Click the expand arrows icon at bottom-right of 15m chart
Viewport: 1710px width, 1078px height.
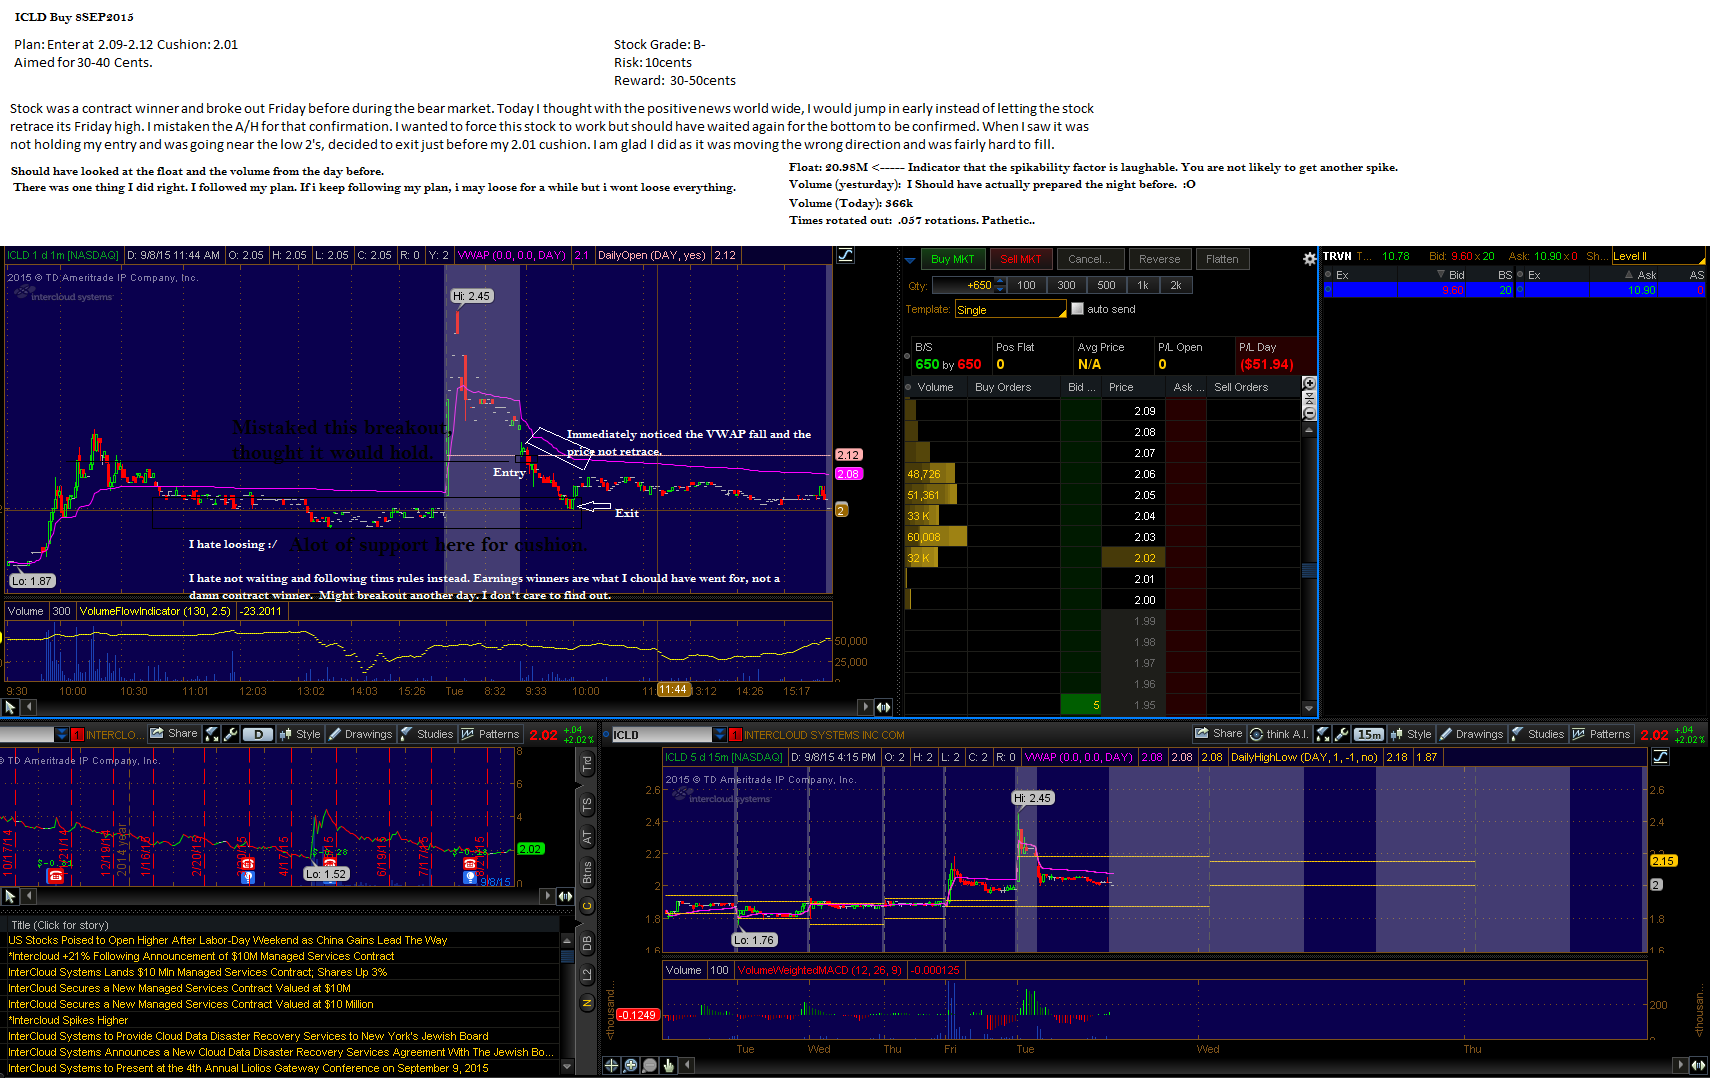coord(1698,1065)
